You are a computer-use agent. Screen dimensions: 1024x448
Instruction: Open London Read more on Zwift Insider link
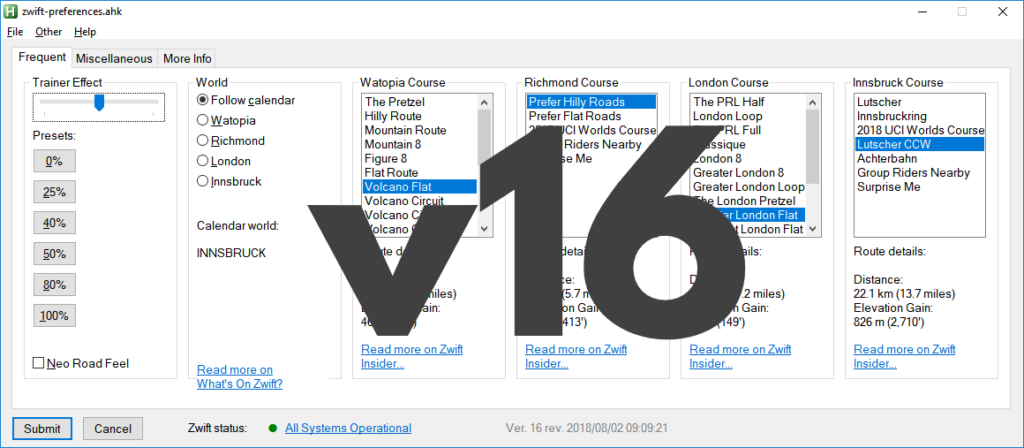pos(740,356)
